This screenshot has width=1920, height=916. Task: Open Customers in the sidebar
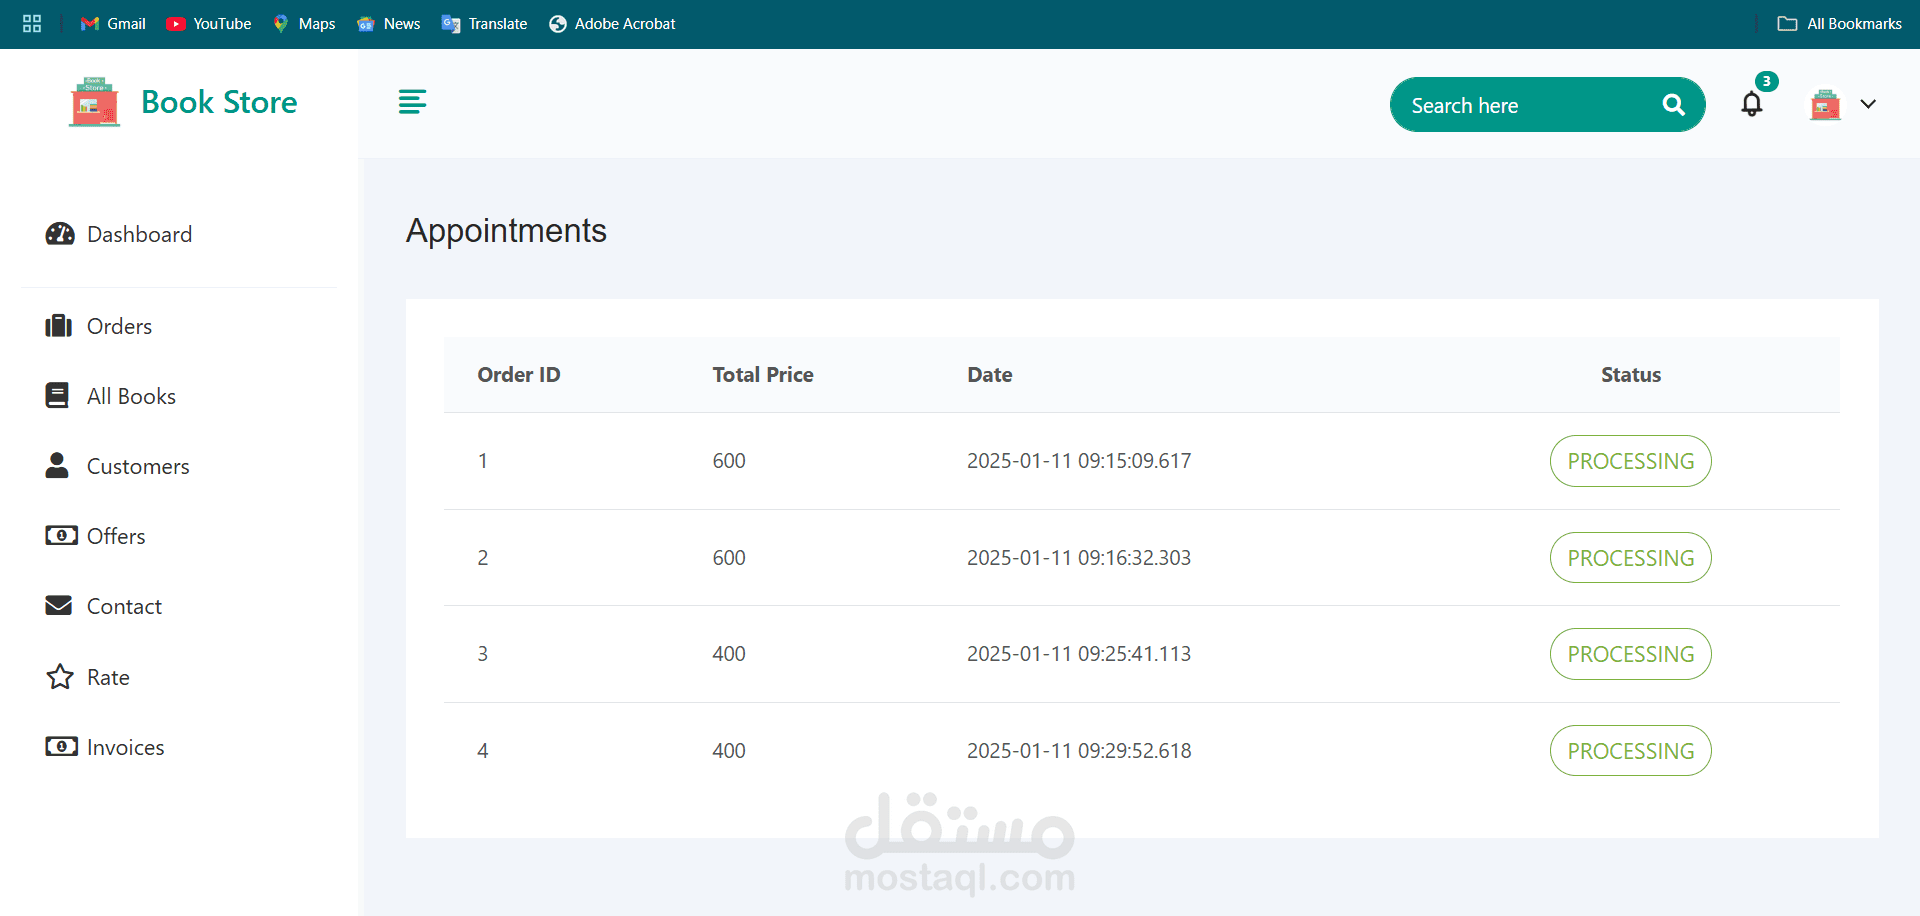138,466
